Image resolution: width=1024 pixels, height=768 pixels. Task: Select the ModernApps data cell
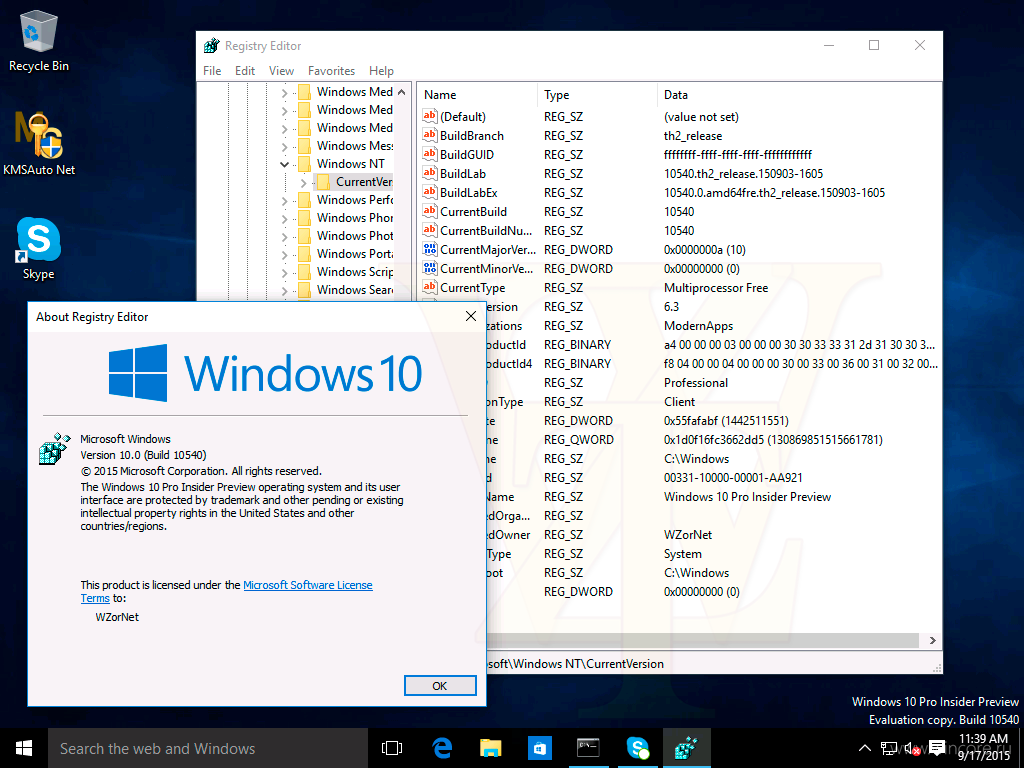point(698,325)
